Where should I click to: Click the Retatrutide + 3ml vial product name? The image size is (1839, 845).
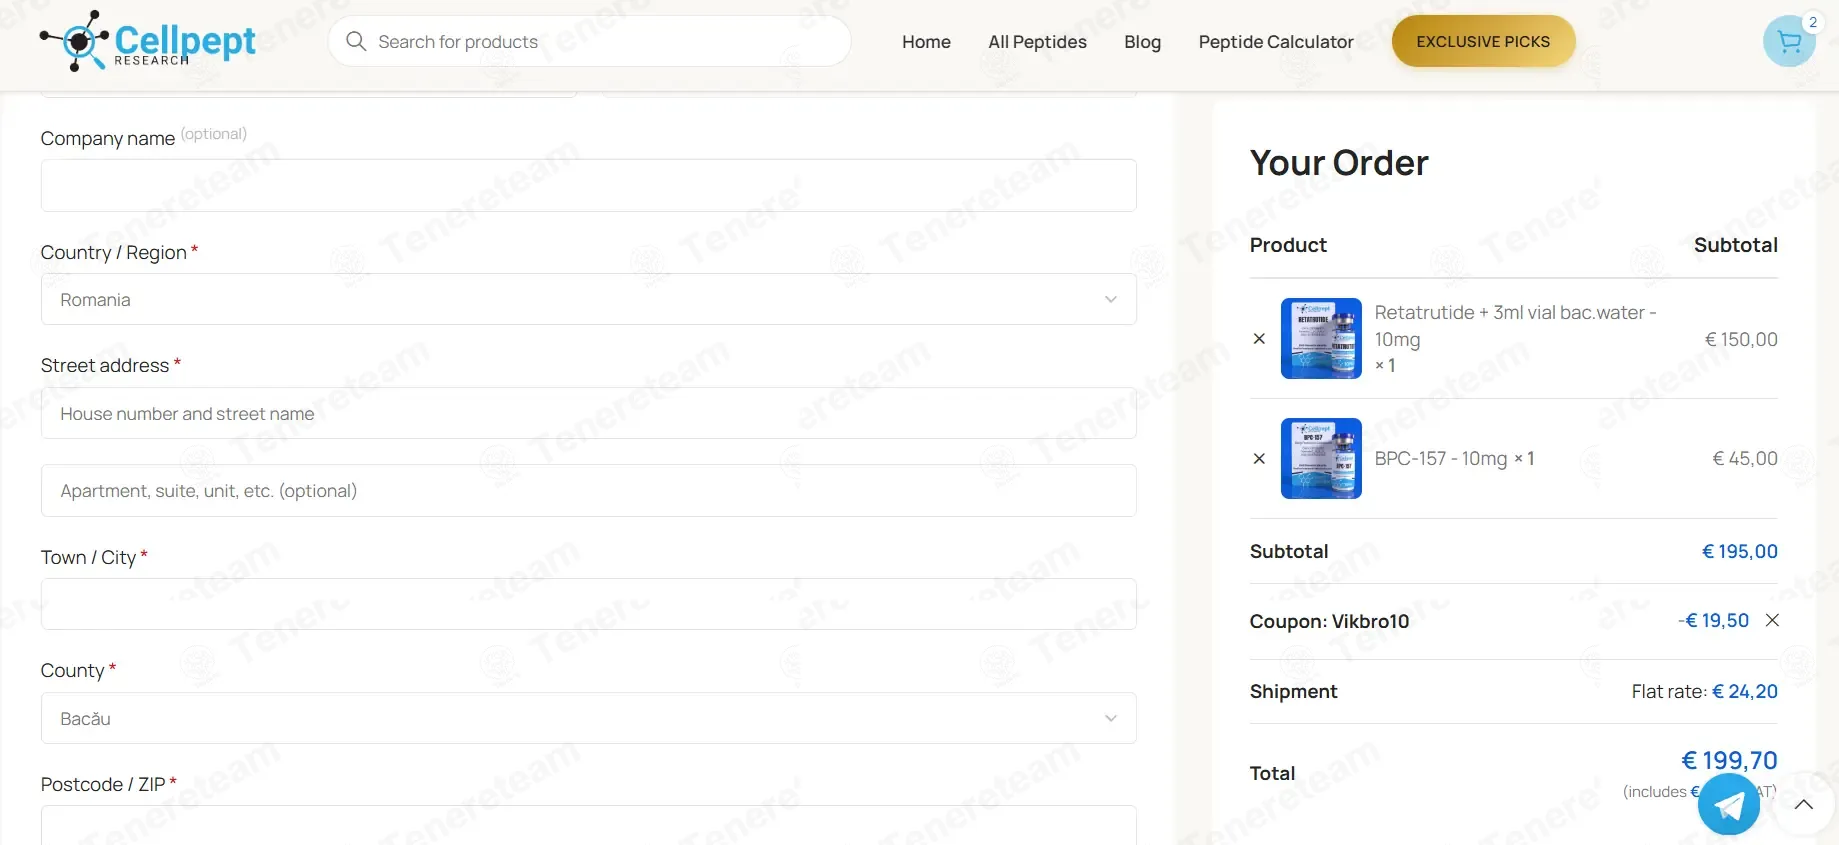click(x=1515, y=326)
